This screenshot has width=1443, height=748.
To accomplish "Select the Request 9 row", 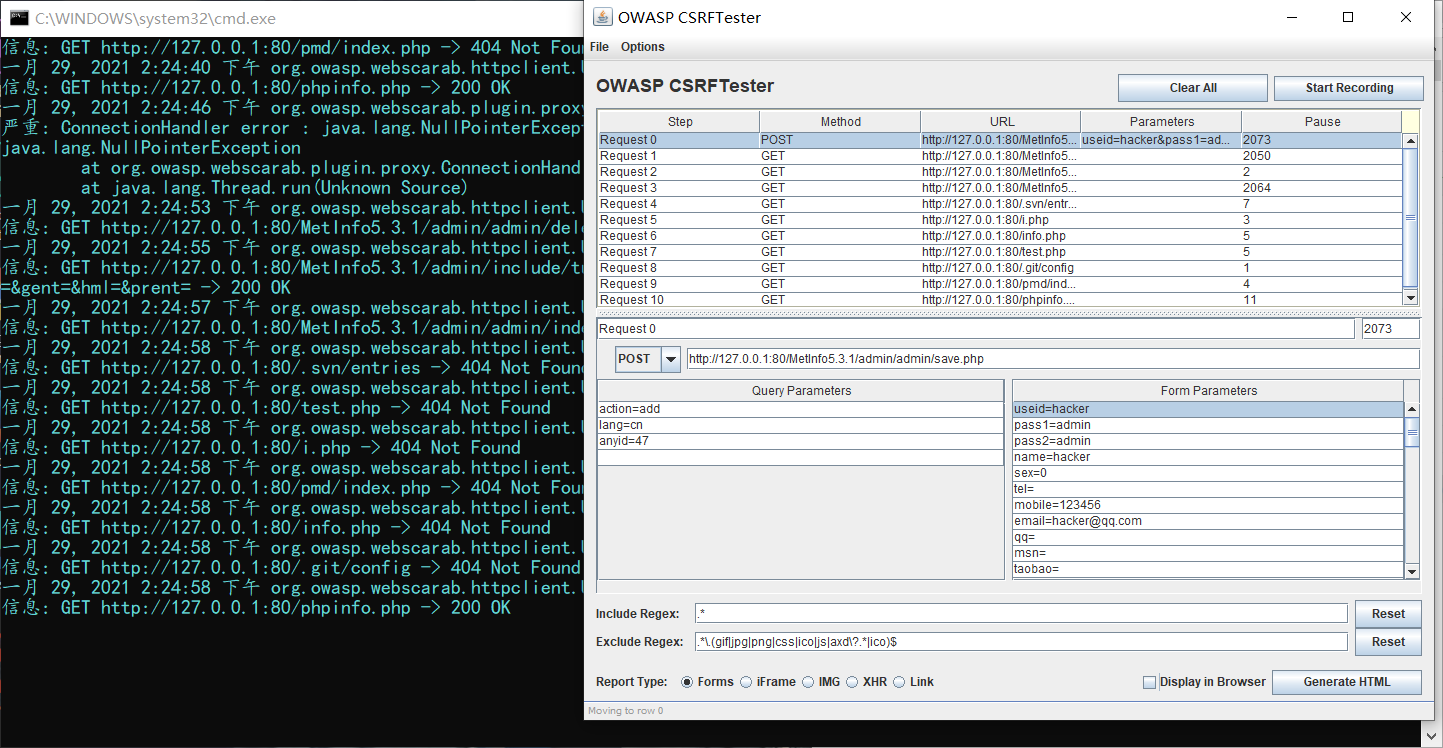I will 1000,284.
